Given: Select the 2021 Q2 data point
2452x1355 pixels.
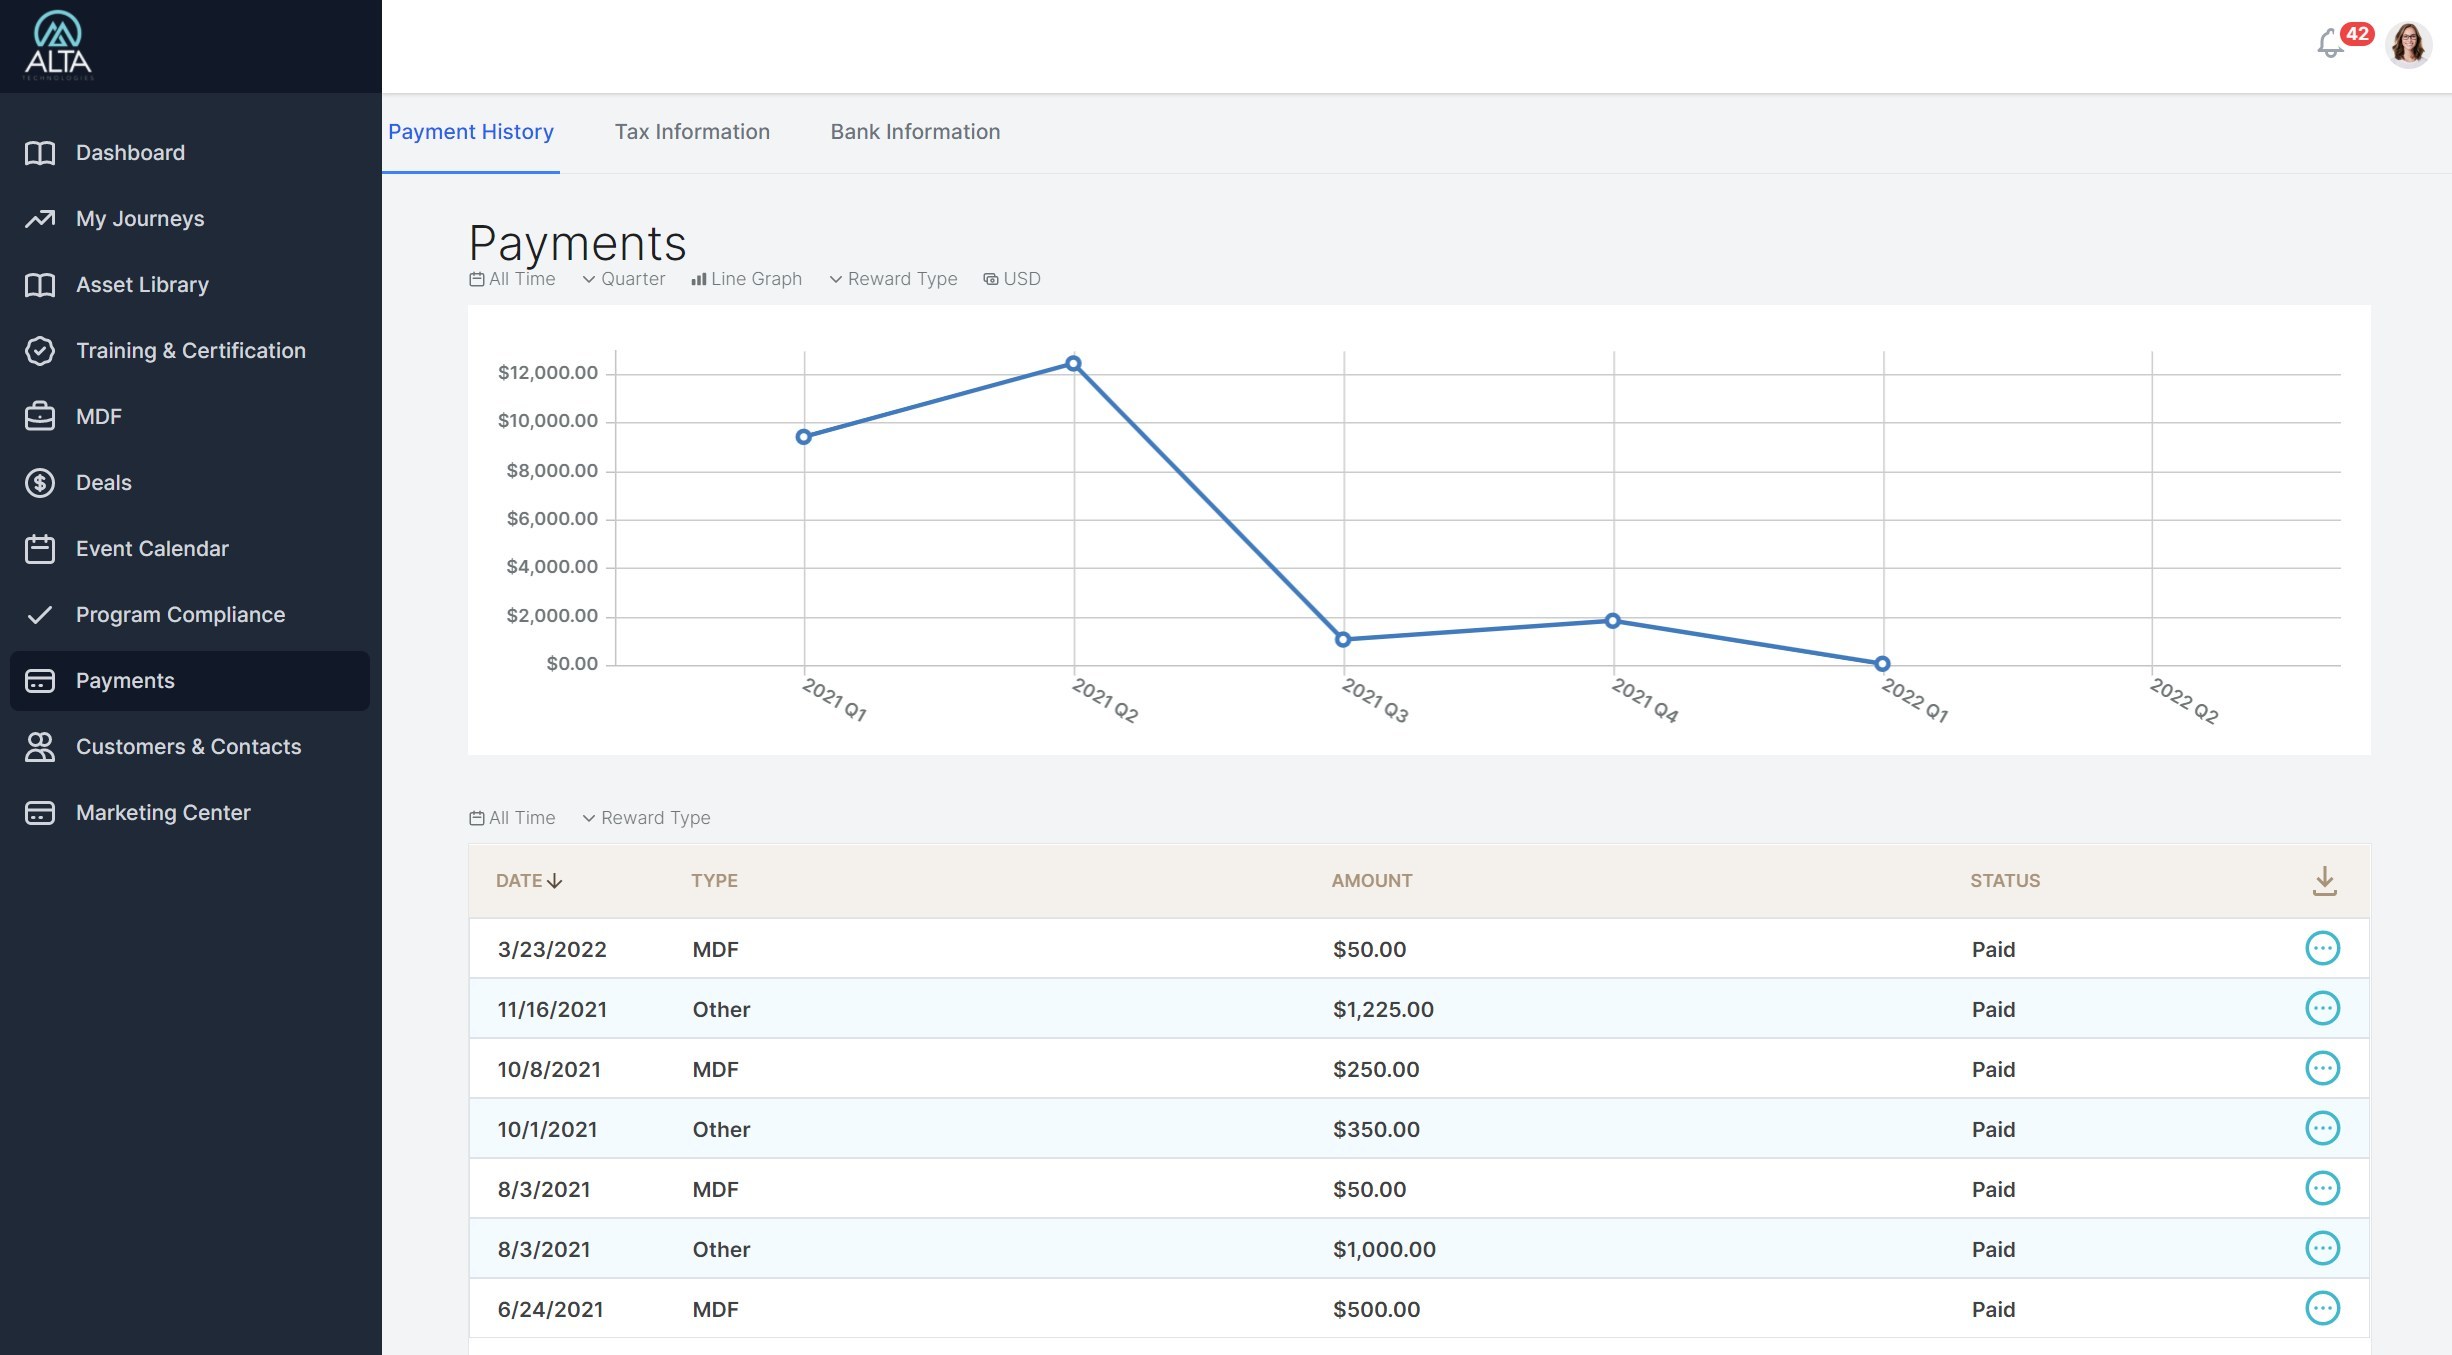Looking at the screenshot, I should (x=1073, y=363).
